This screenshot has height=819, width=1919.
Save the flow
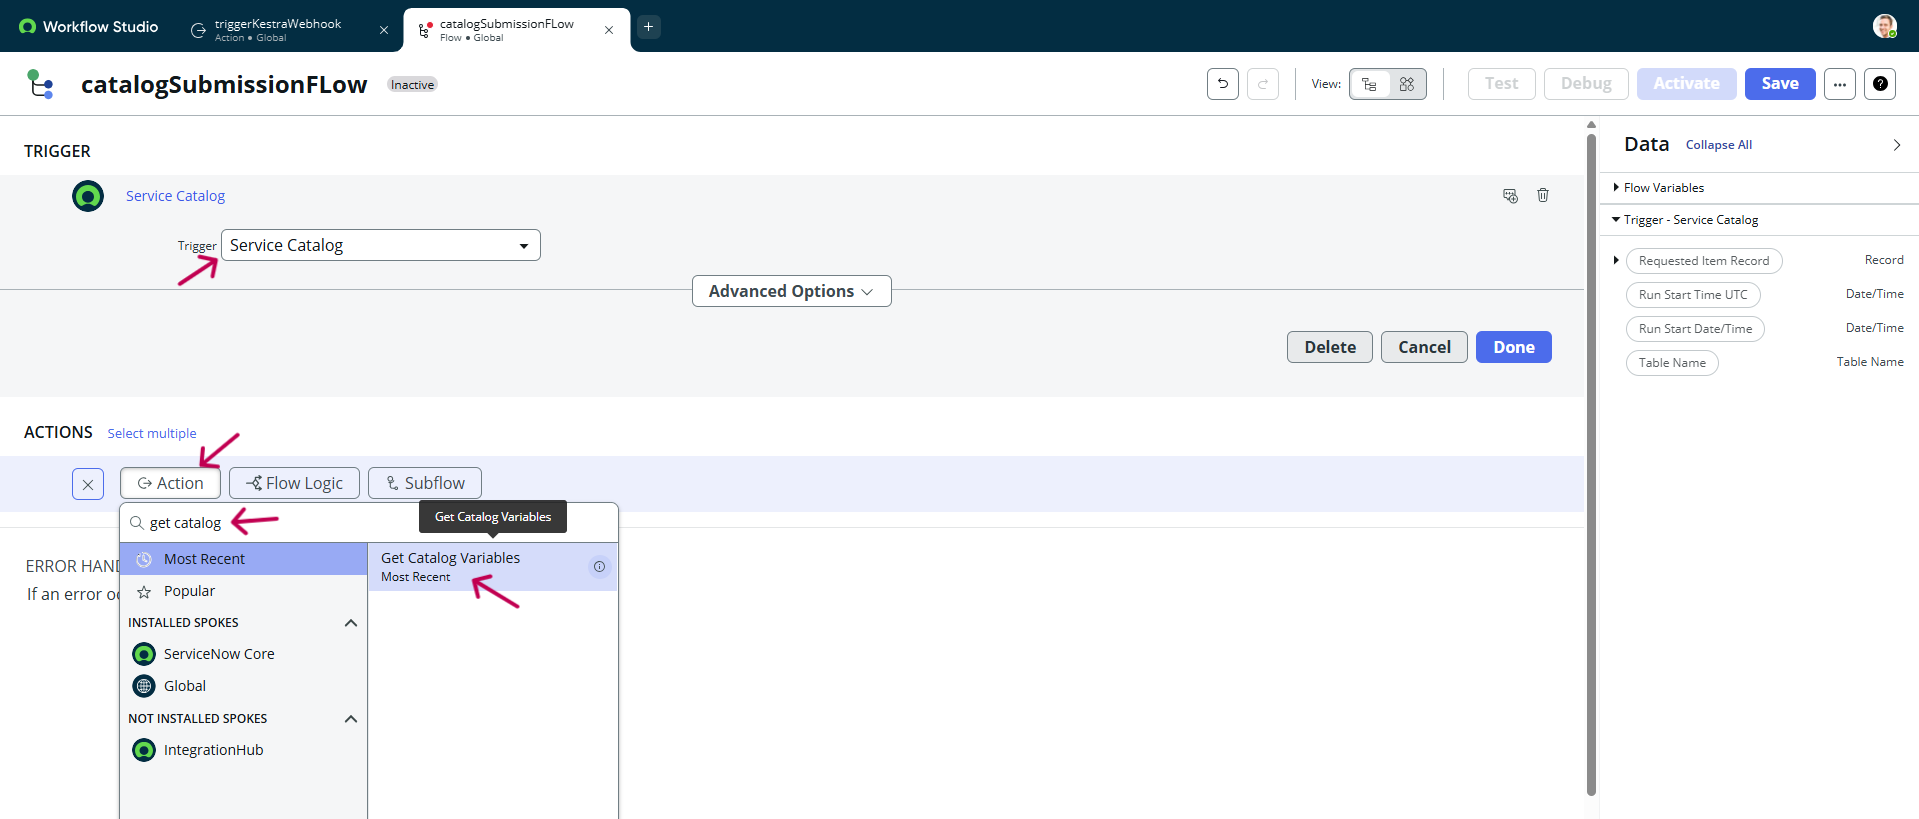[1780, 84]
